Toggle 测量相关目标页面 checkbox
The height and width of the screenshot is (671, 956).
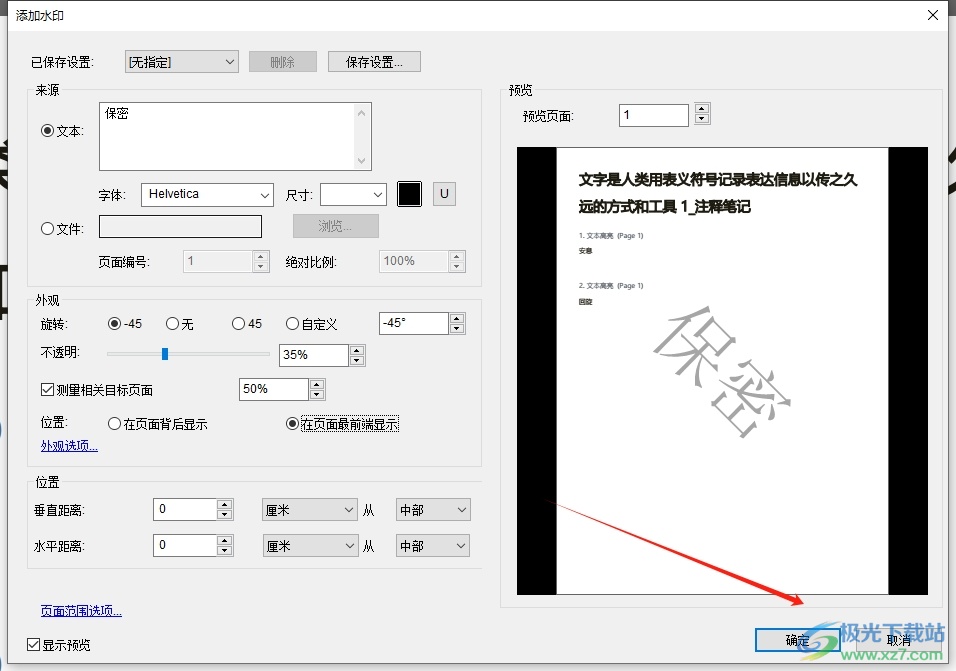[47, 389]
